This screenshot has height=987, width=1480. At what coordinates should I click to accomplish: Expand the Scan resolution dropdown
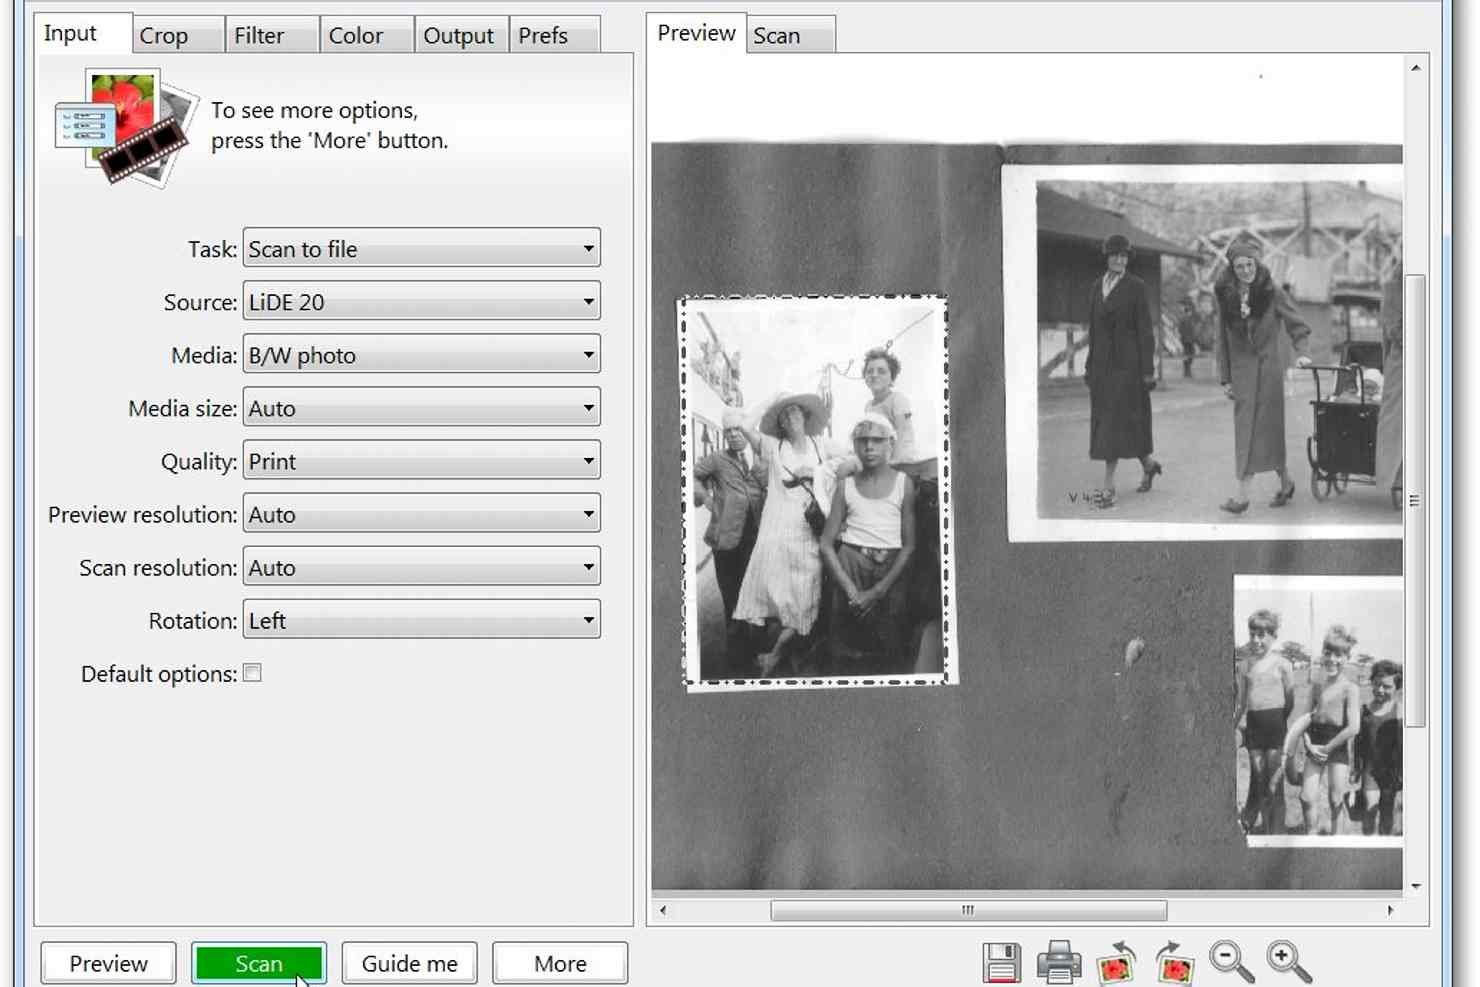[x=421, y=566]
